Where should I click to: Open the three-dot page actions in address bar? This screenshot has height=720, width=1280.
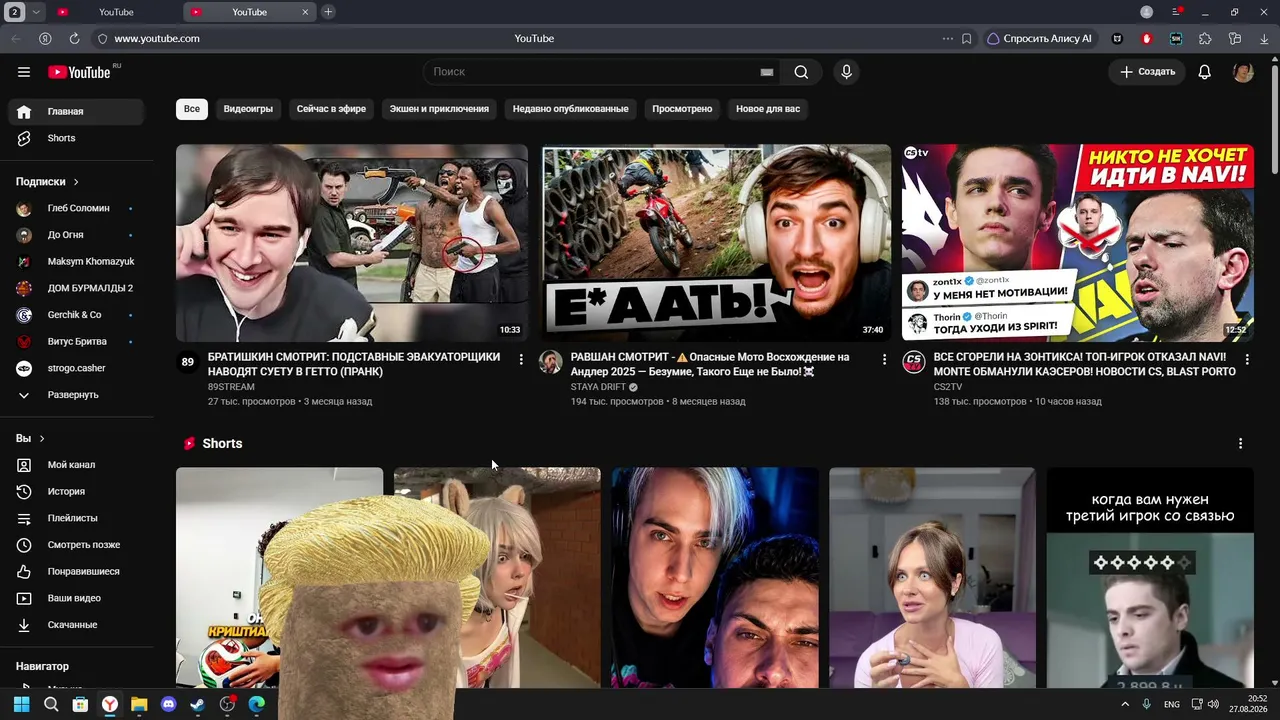click(x=947, y=38)
